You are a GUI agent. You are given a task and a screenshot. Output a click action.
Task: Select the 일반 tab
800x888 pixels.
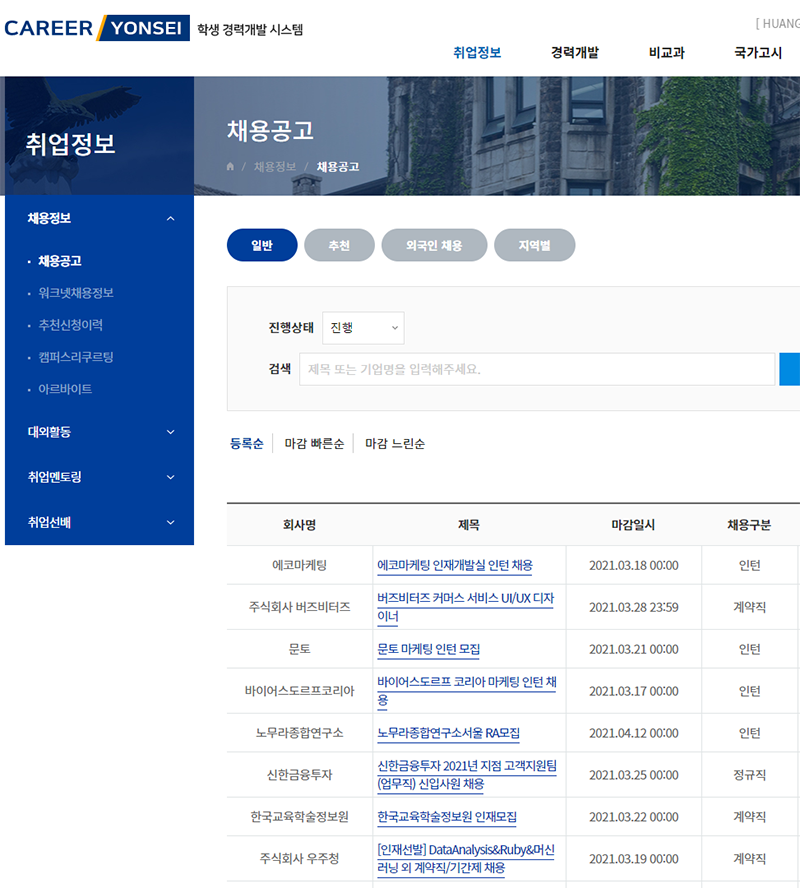(262, 245)
